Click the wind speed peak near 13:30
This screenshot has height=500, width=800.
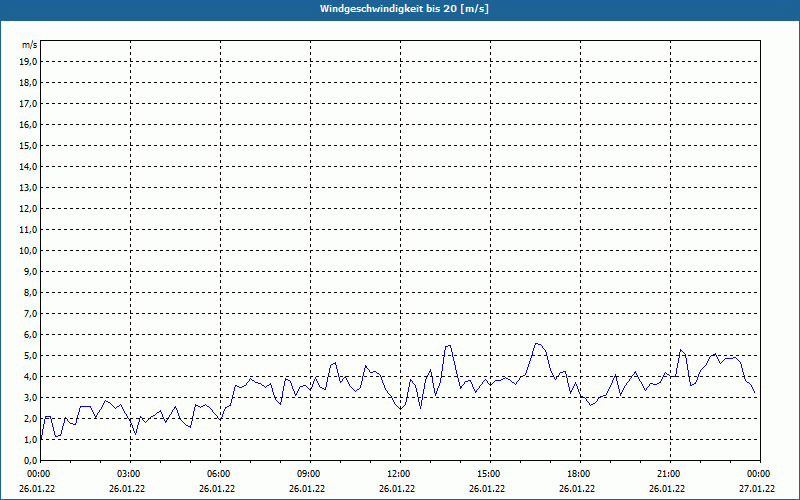[448, 346]
